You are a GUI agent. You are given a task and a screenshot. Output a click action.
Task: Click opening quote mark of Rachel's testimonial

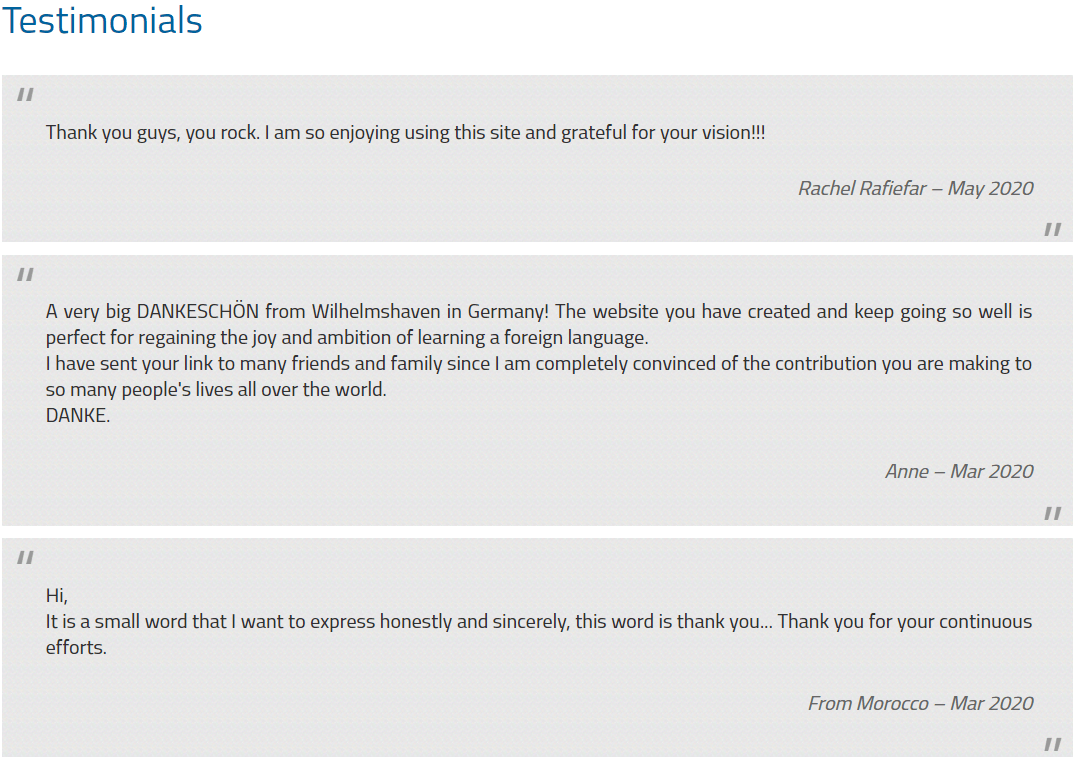point(25,94)
